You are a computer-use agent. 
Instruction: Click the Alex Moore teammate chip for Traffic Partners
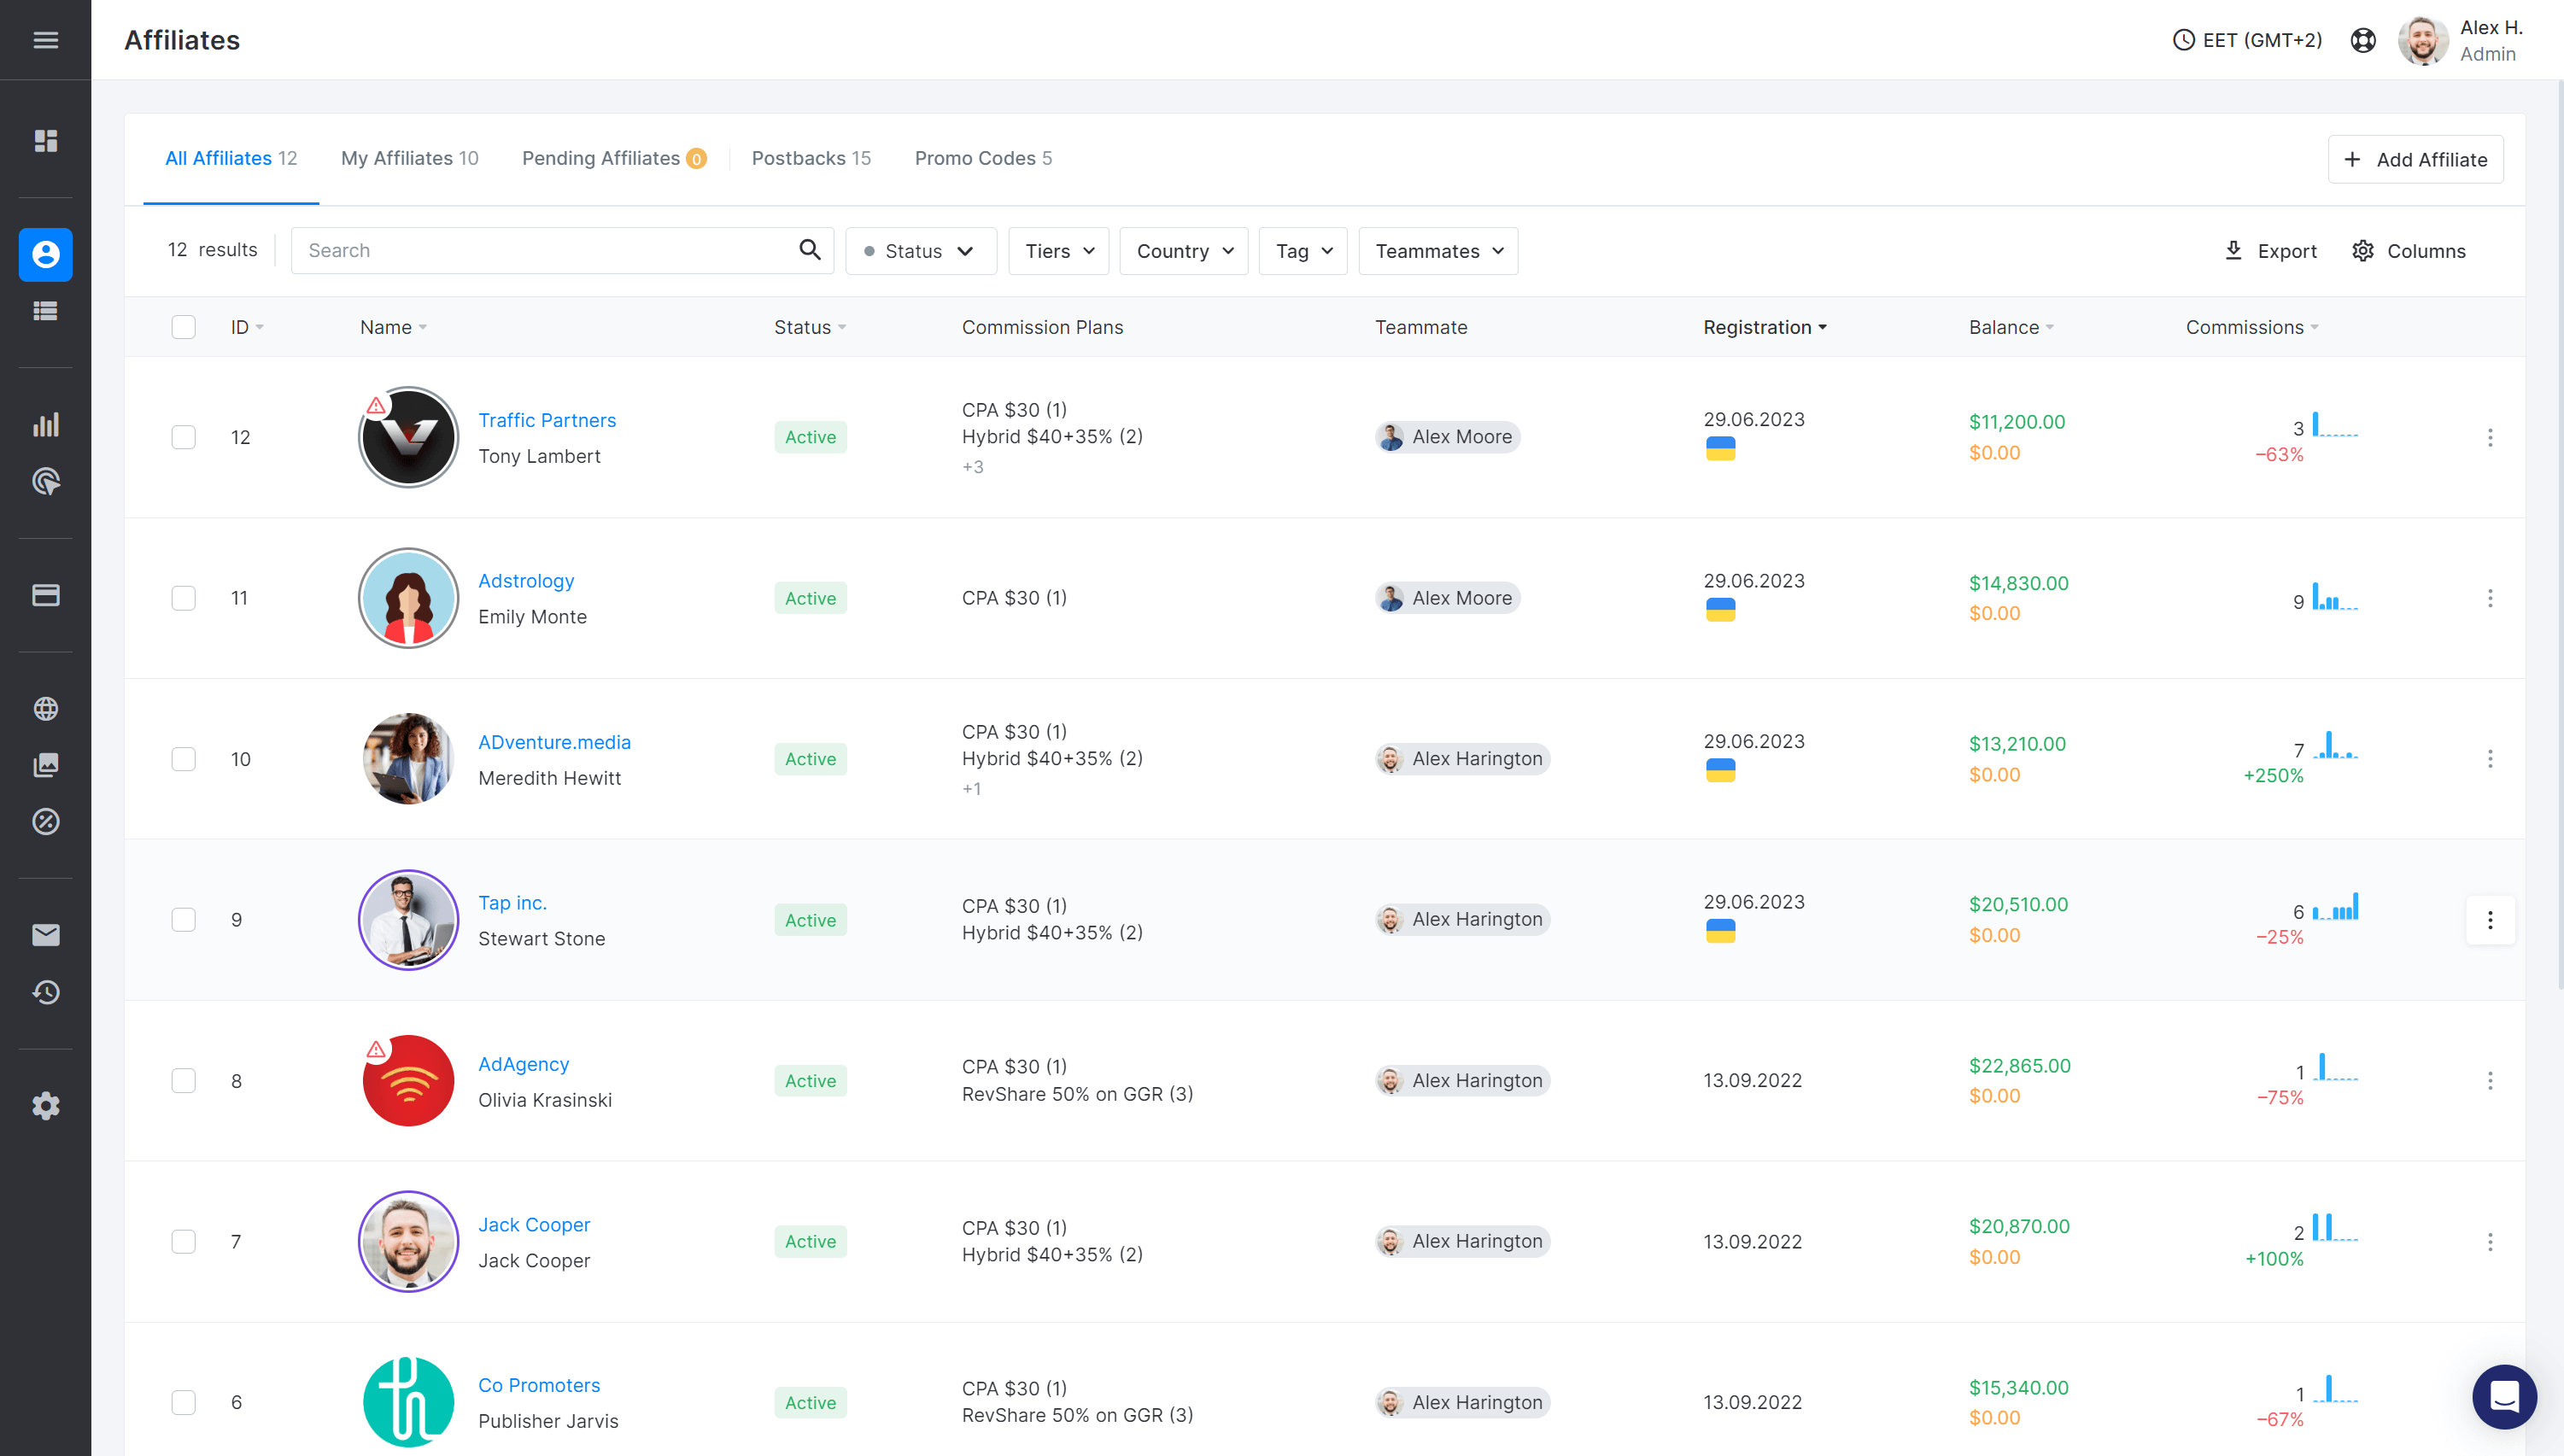(1447, 437)
